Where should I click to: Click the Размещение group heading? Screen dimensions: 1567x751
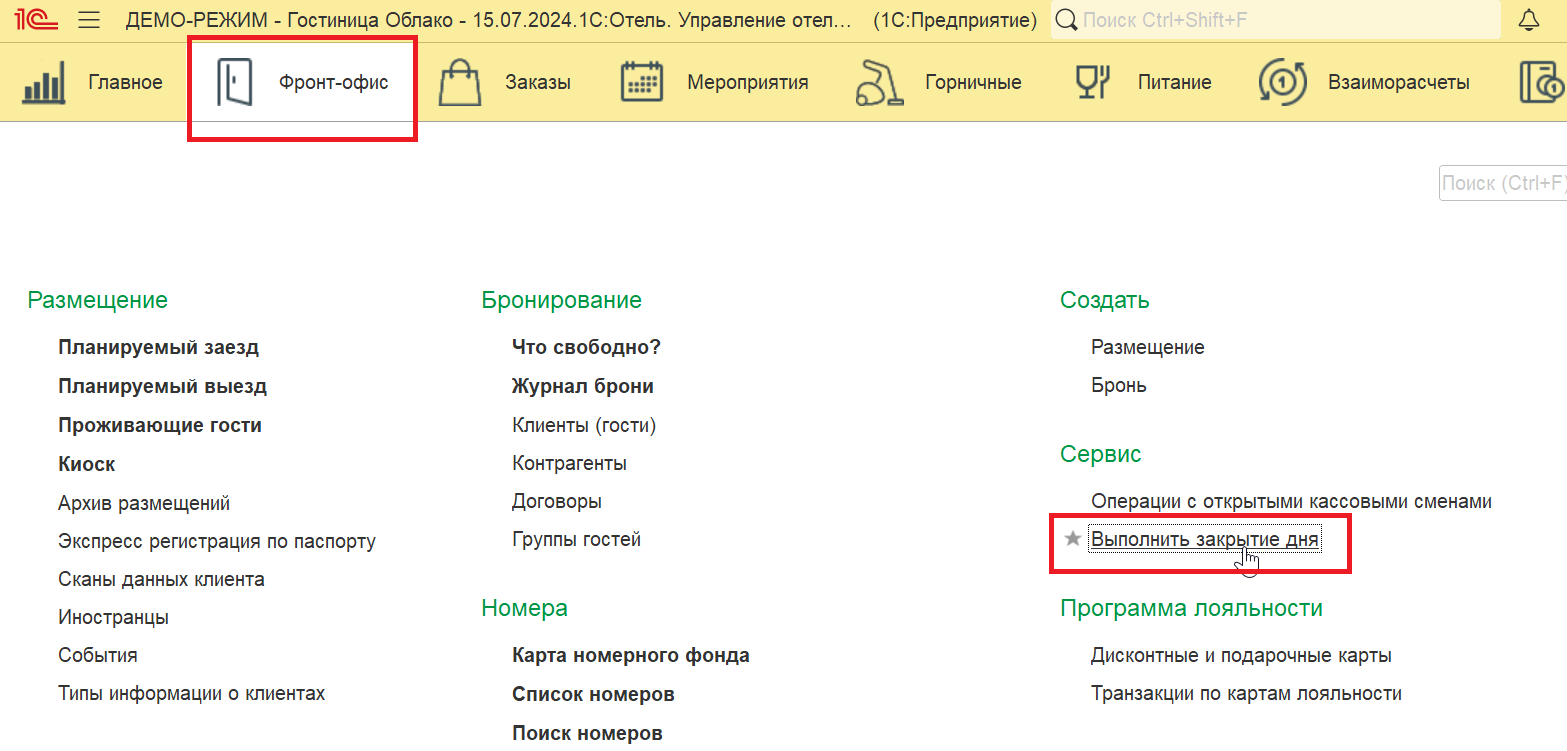98,300
